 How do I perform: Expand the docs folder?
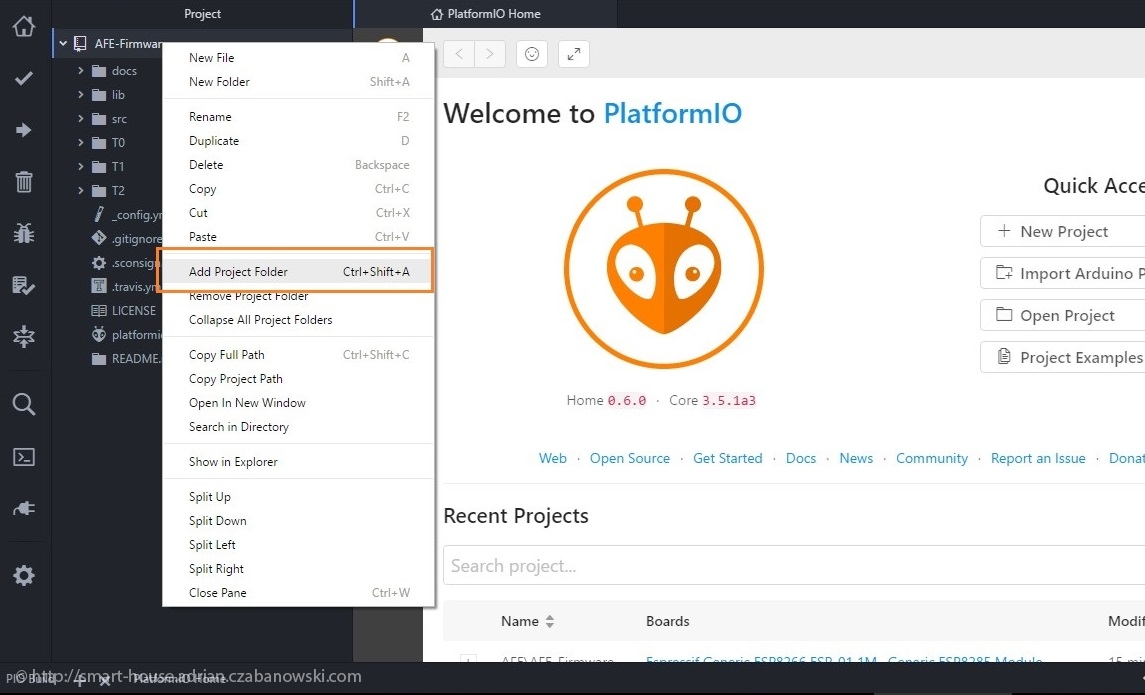tap(80, 71)
